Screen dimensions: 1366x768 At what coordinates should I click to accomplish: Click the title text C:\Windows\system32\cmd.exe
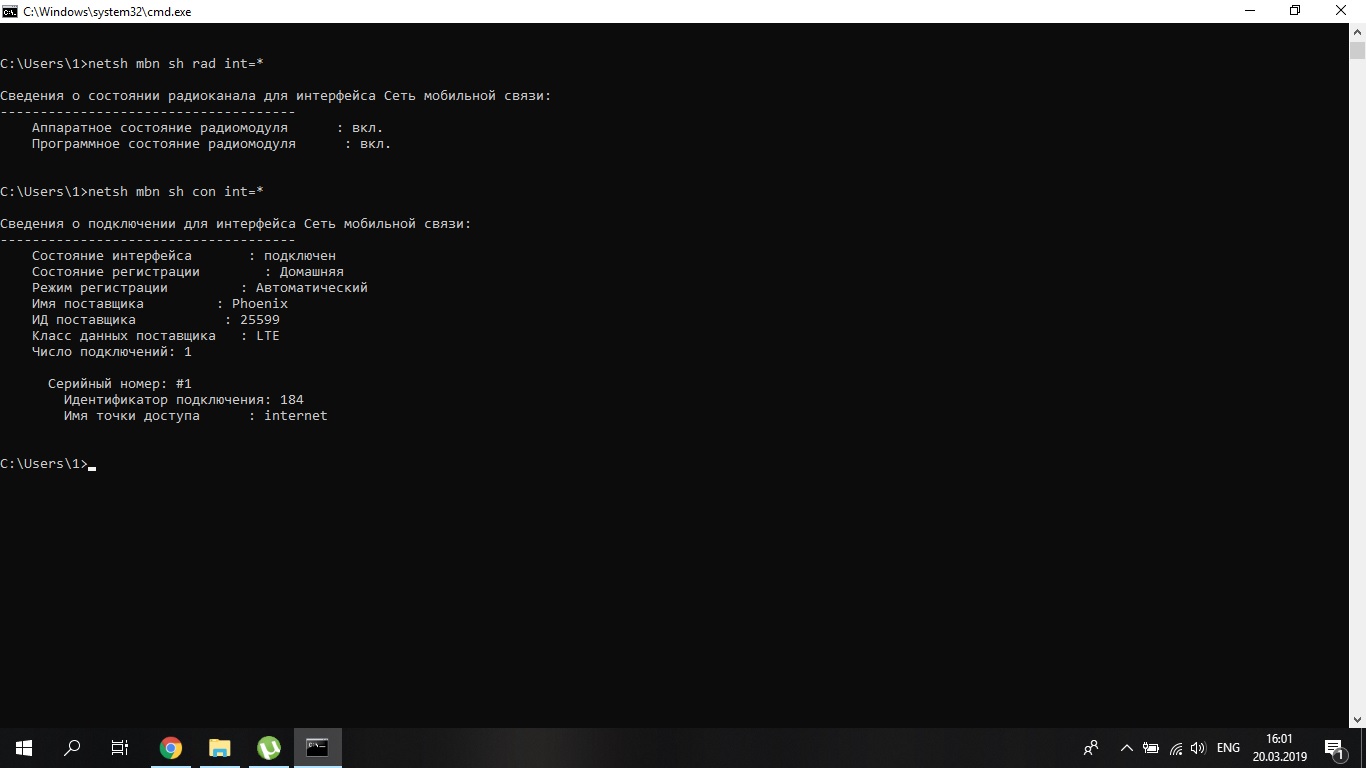coord(107,12)
